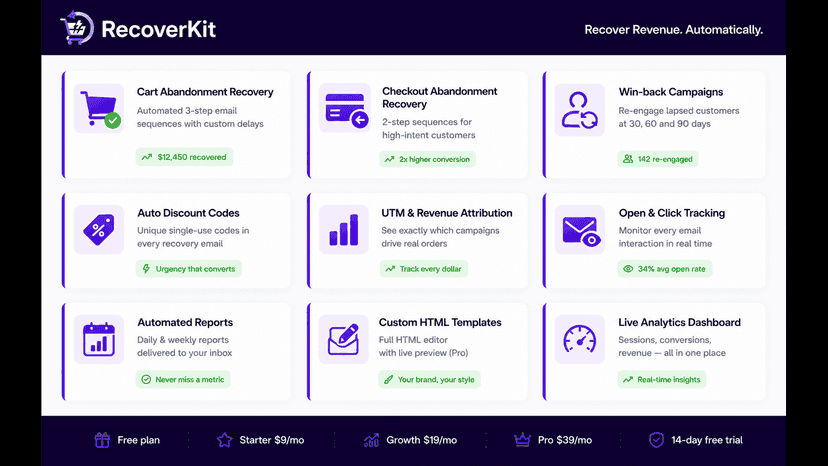Click the people icon in 142 re-engaged badge

[x=628, y=159]
